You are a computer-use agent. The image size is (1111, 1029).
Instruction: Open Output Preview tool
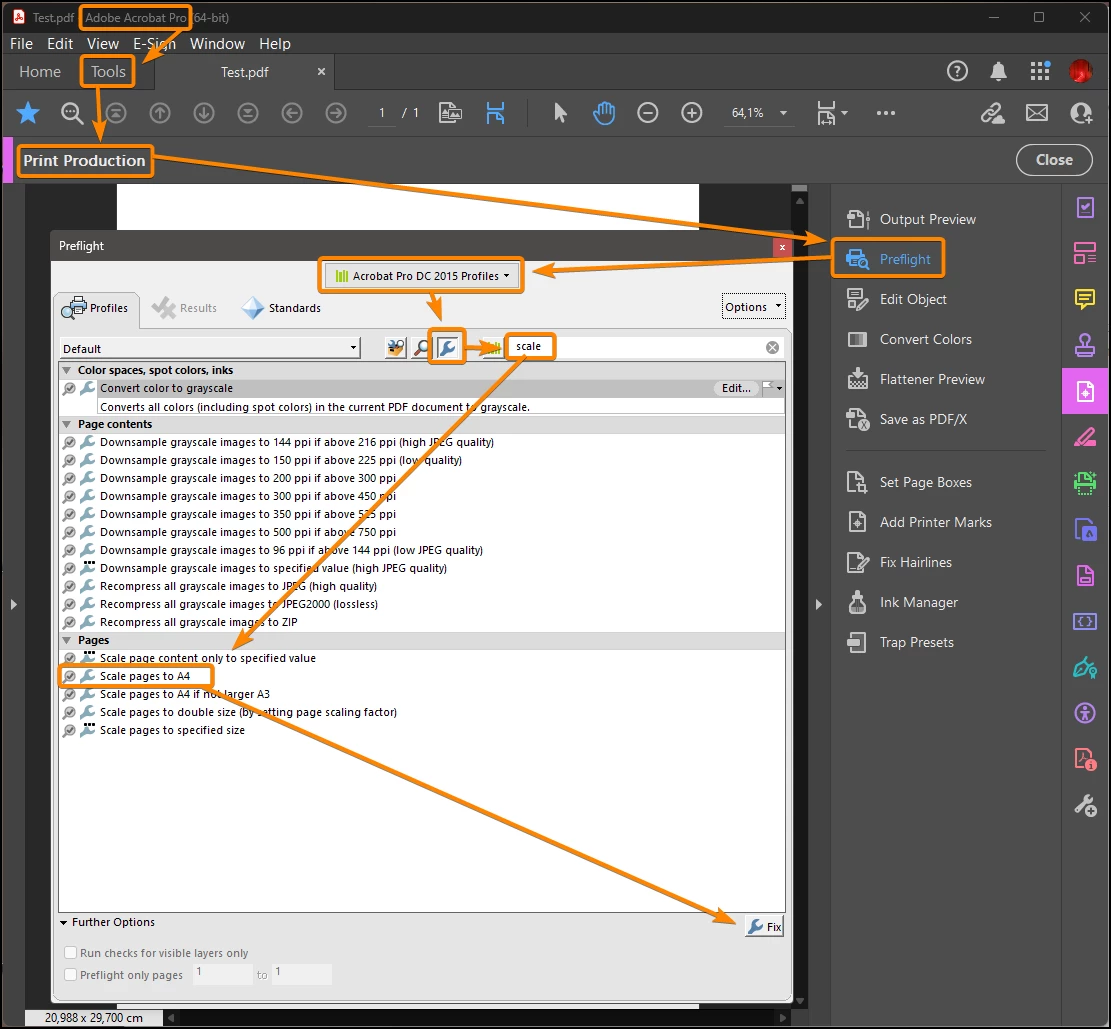pyautogui.click(x=911, y=219)
